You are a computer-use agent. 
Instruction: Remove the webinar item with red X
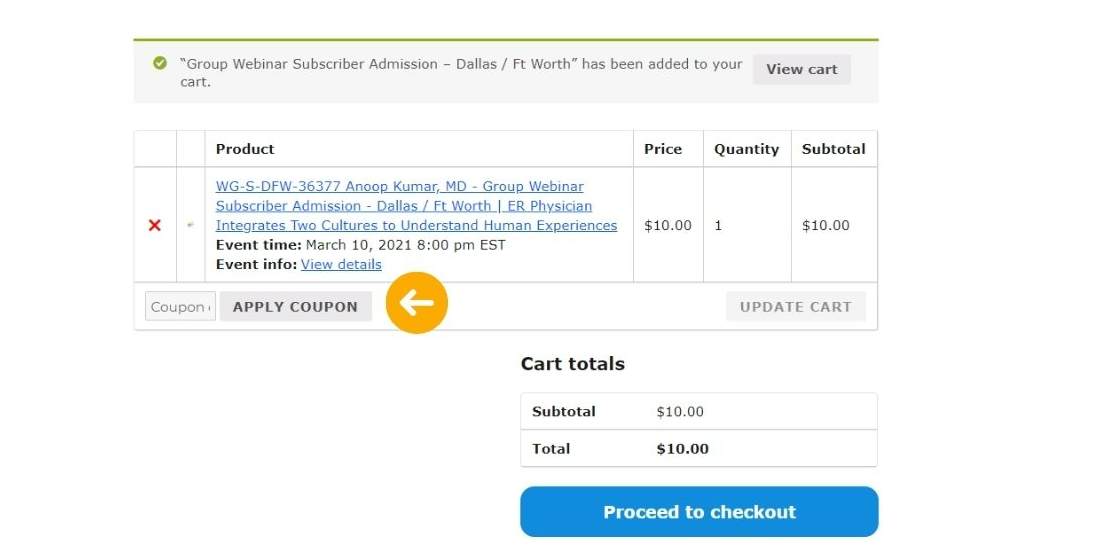(154, 225)
